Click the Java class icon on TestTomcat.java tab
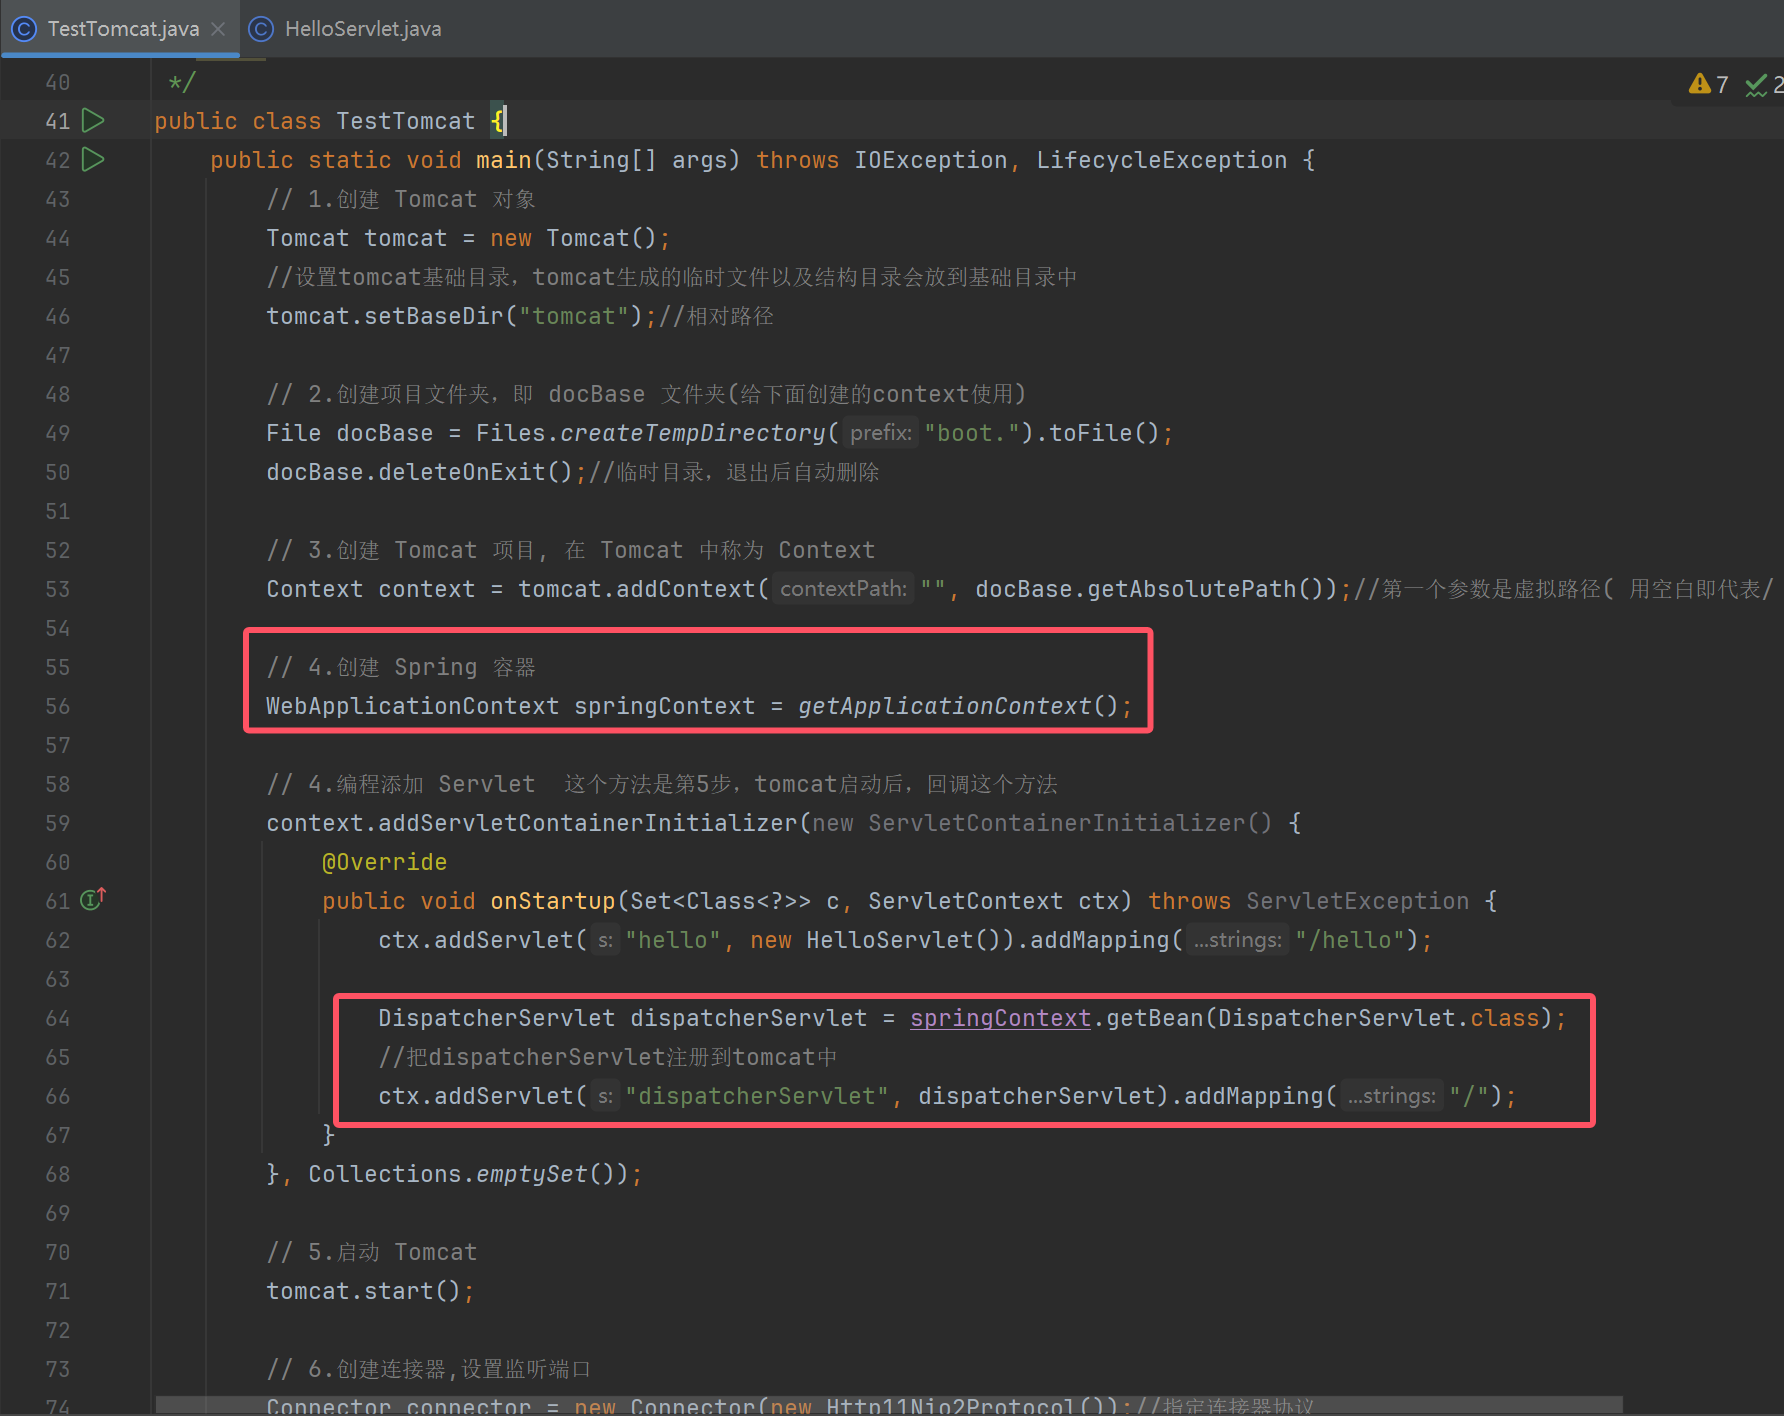This screenshot has height=1416, width=1784. click(24, 29)
